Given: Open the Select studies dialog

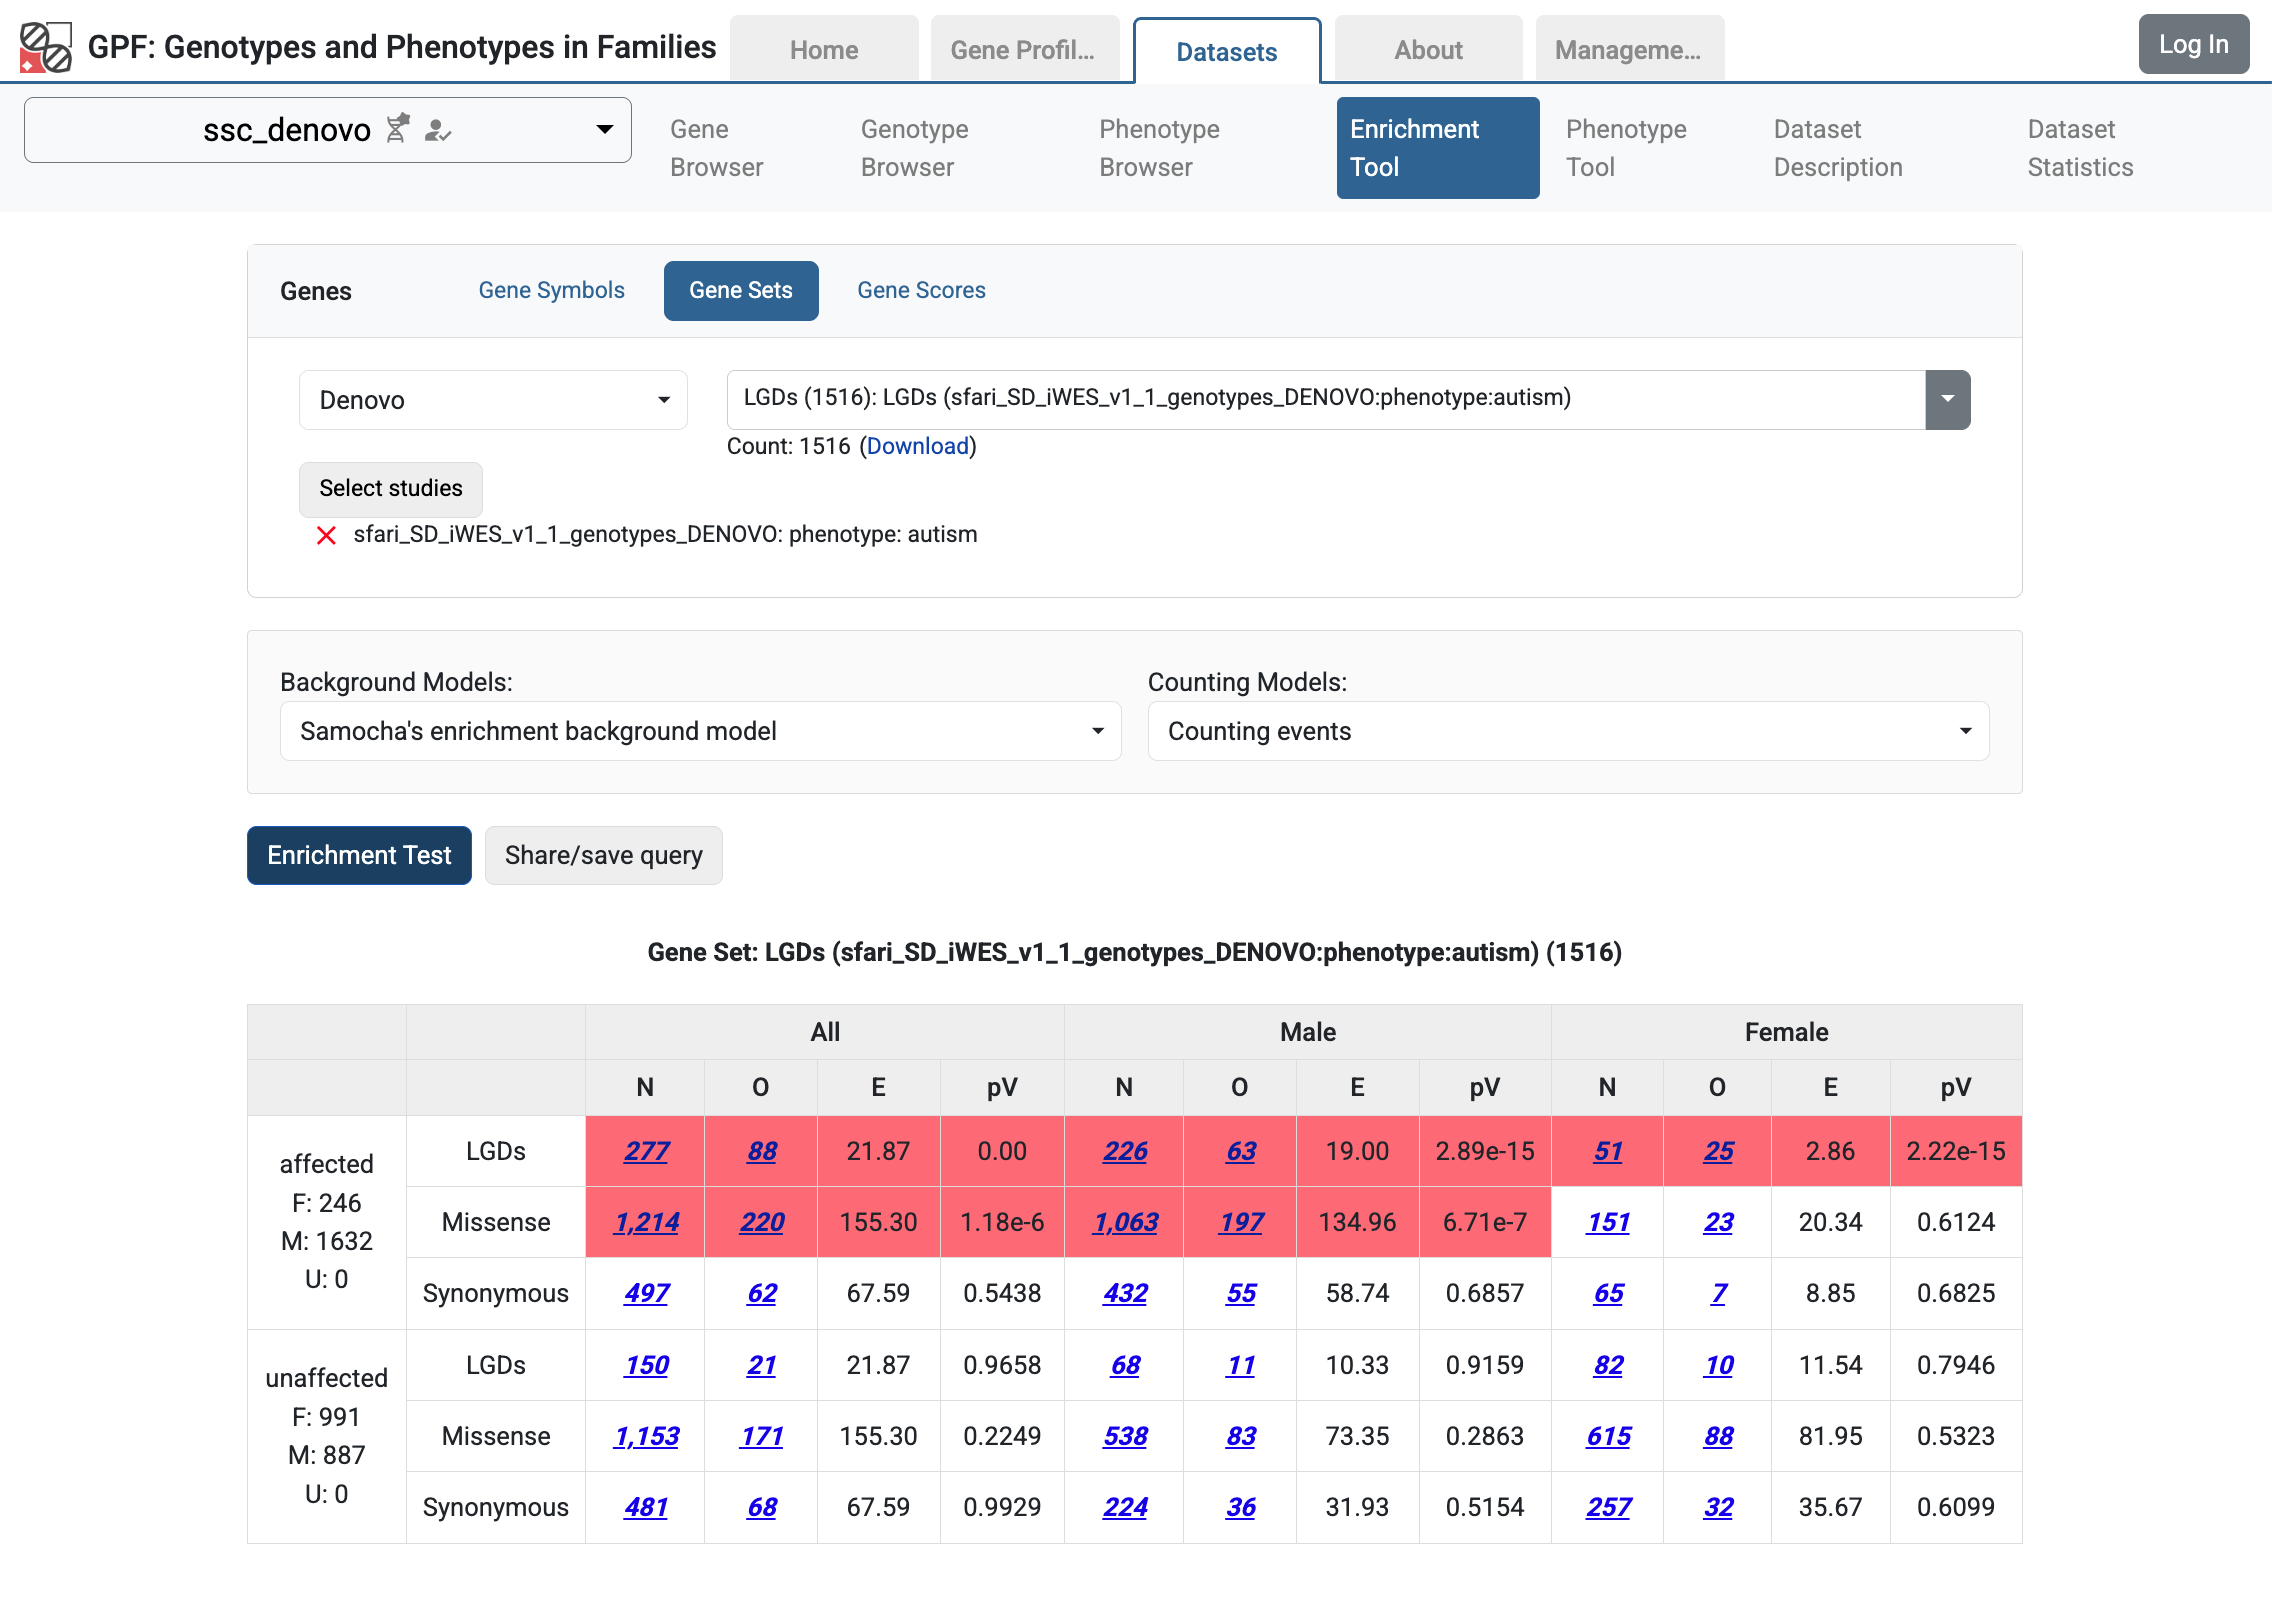Looking at the screenshot, I should point(390,489).
